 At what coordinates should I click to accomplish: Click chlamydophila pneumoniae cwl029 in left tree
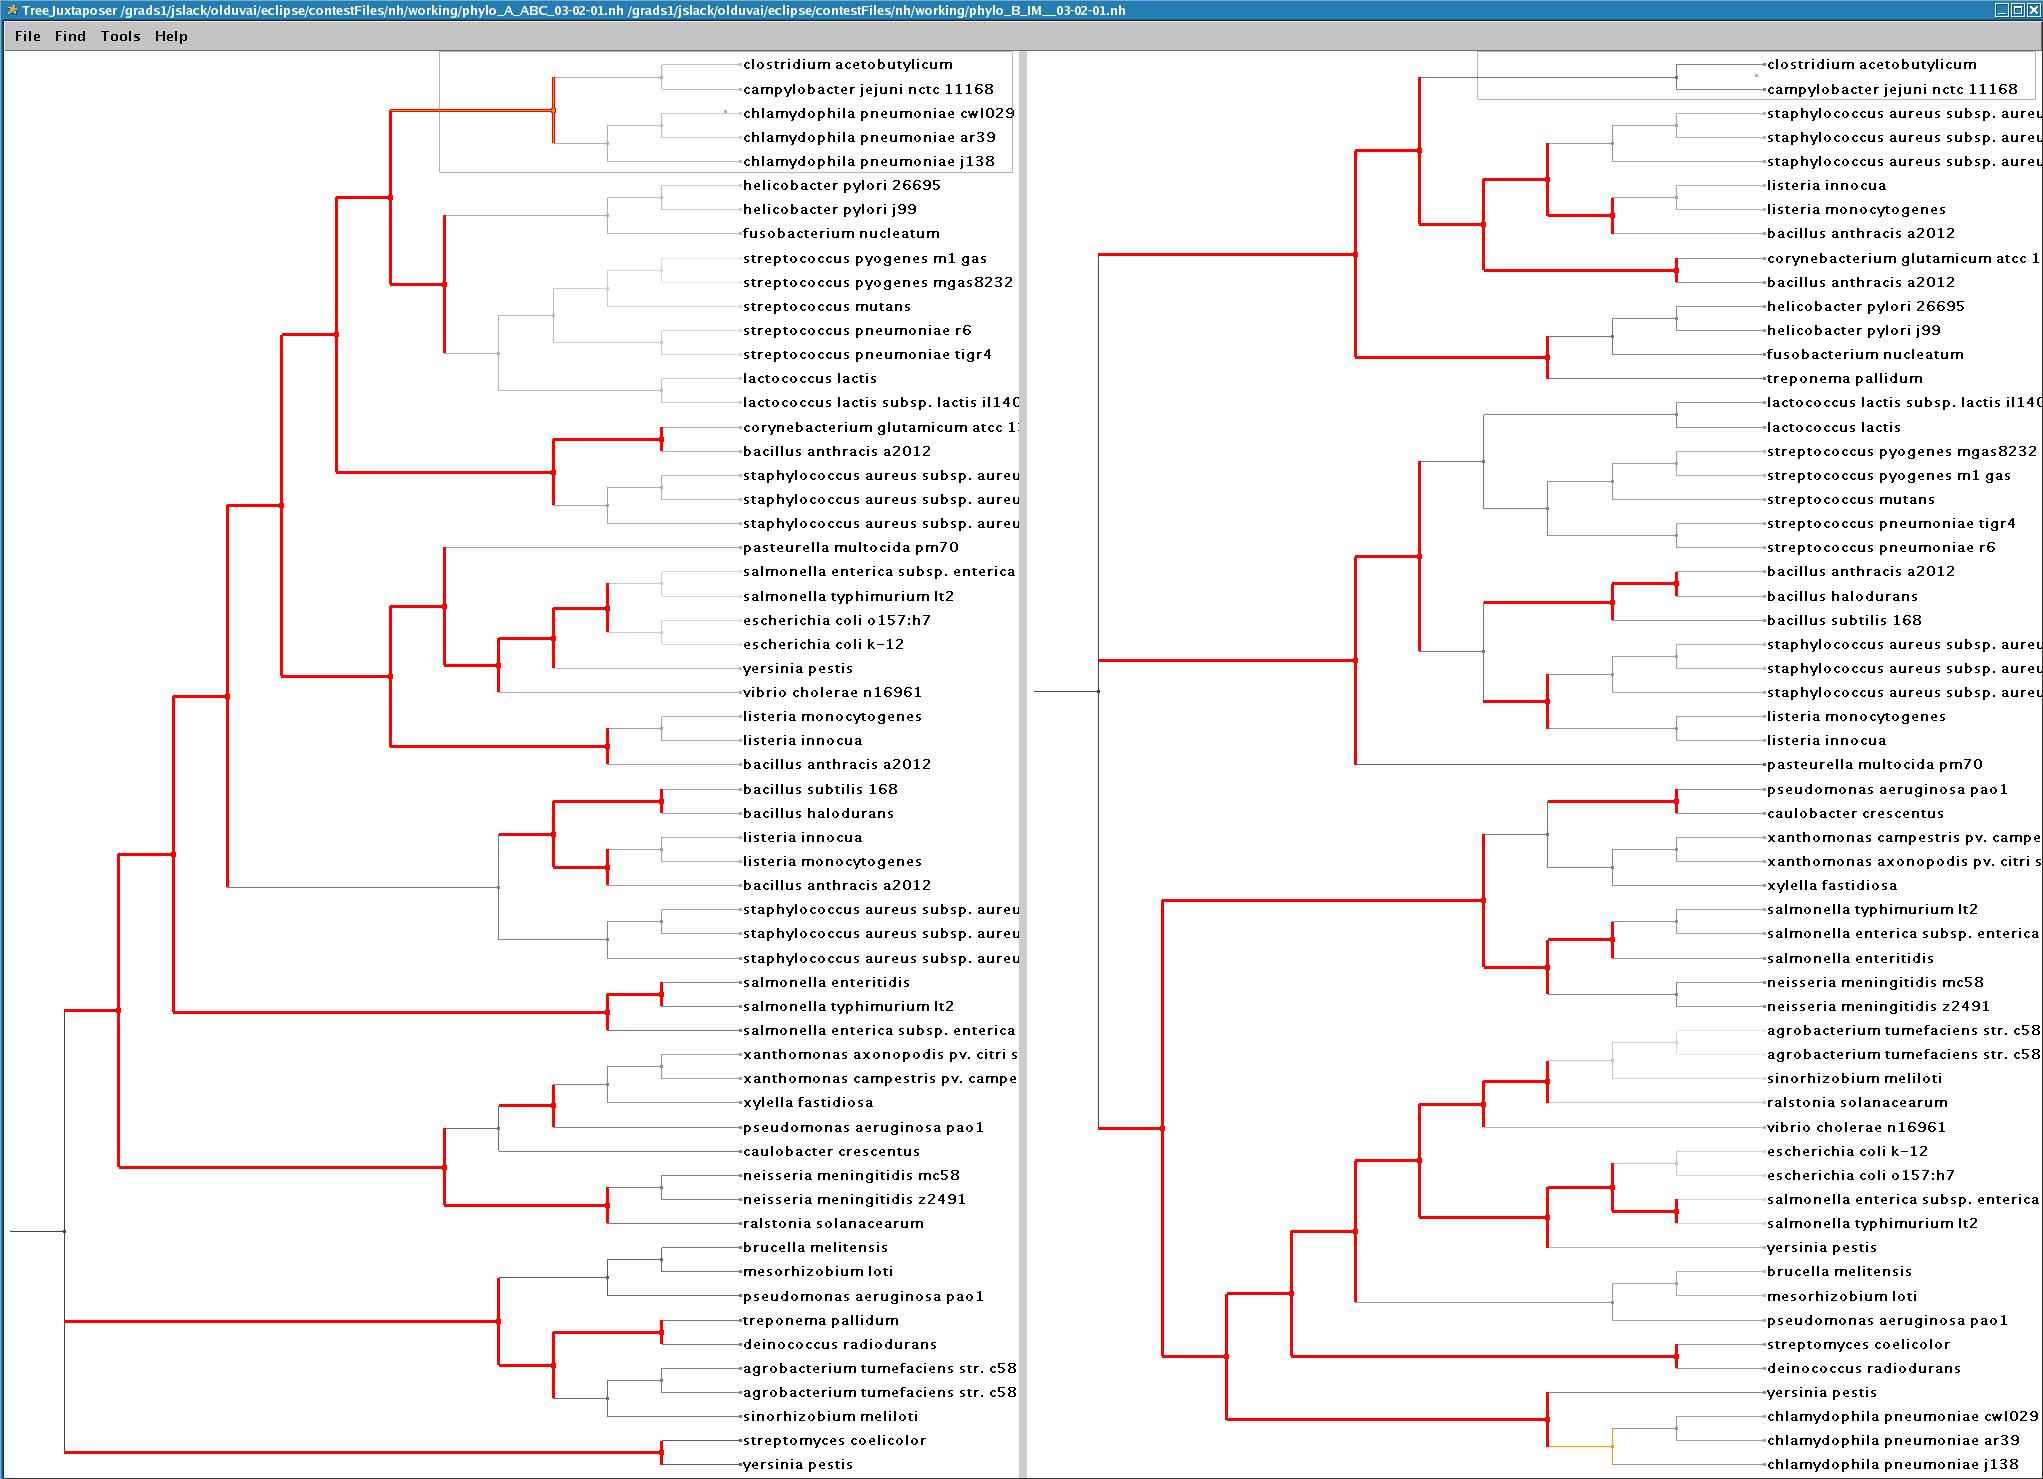(878, 113)
